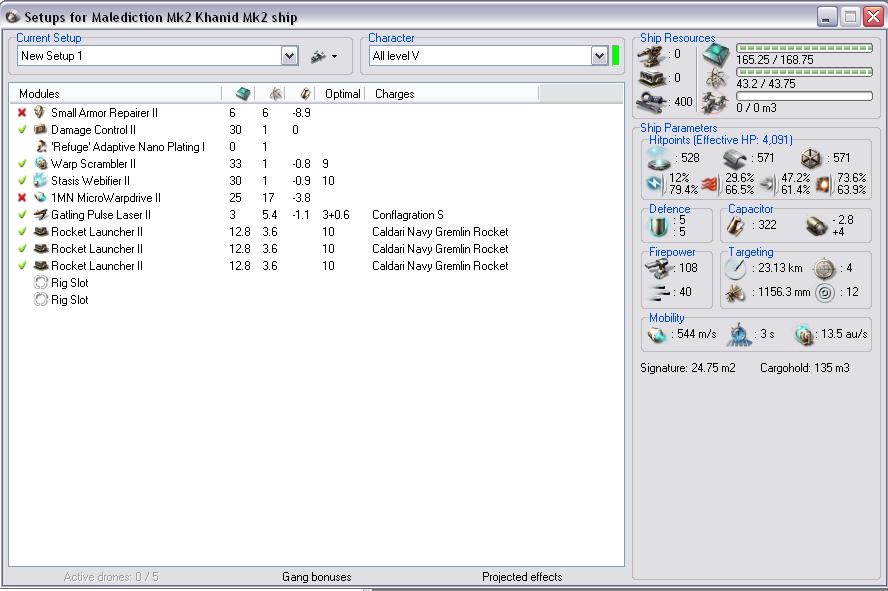This screenshot has height=591, width=888.
Task: Click the drone bay icon beside 0 / 0 m3
Action: click(715, 104)
